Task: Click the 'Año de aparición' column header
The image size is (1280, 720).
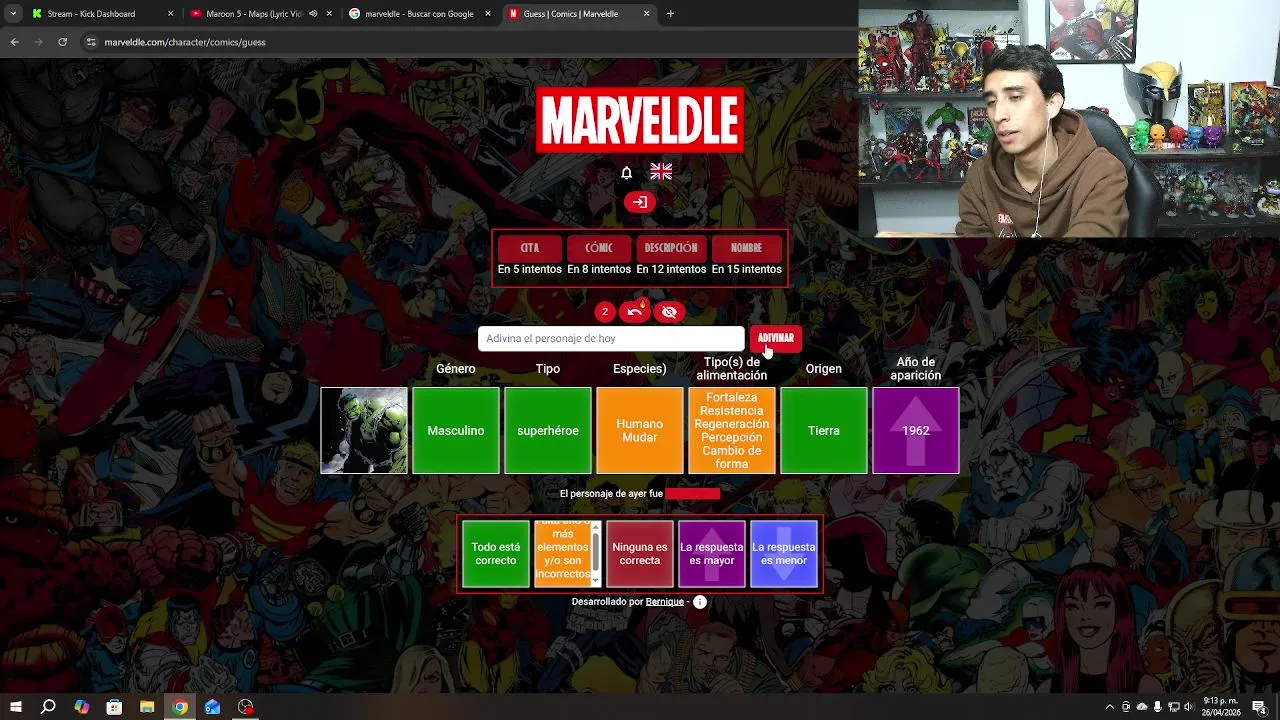Action: [x=916, y=369]
